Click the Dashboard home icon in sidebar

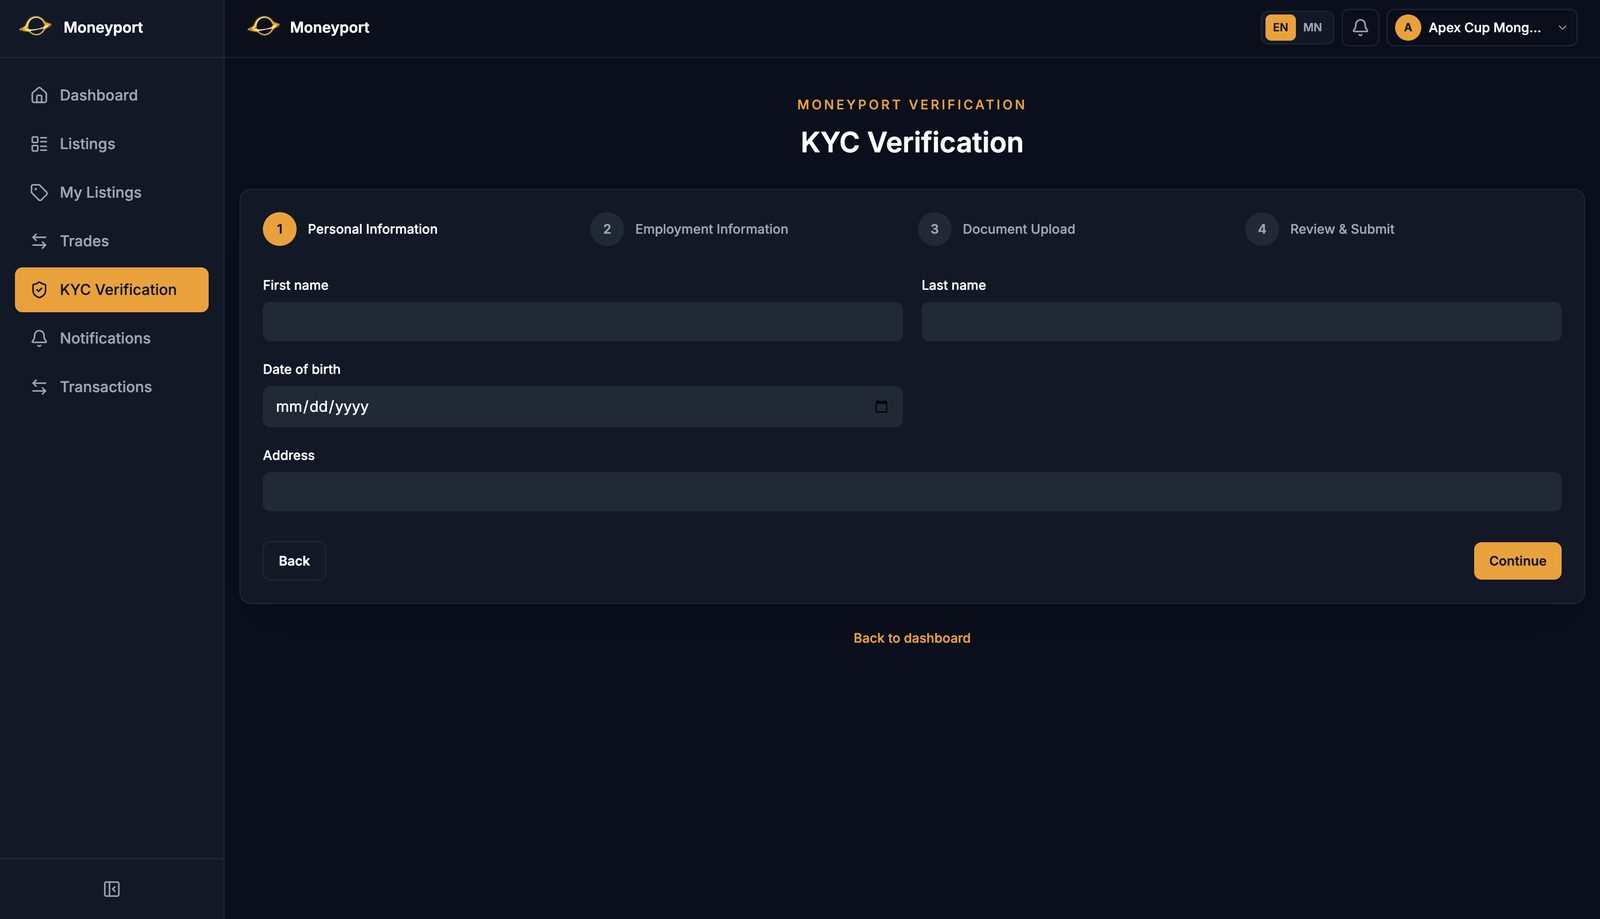pos(39,95)
